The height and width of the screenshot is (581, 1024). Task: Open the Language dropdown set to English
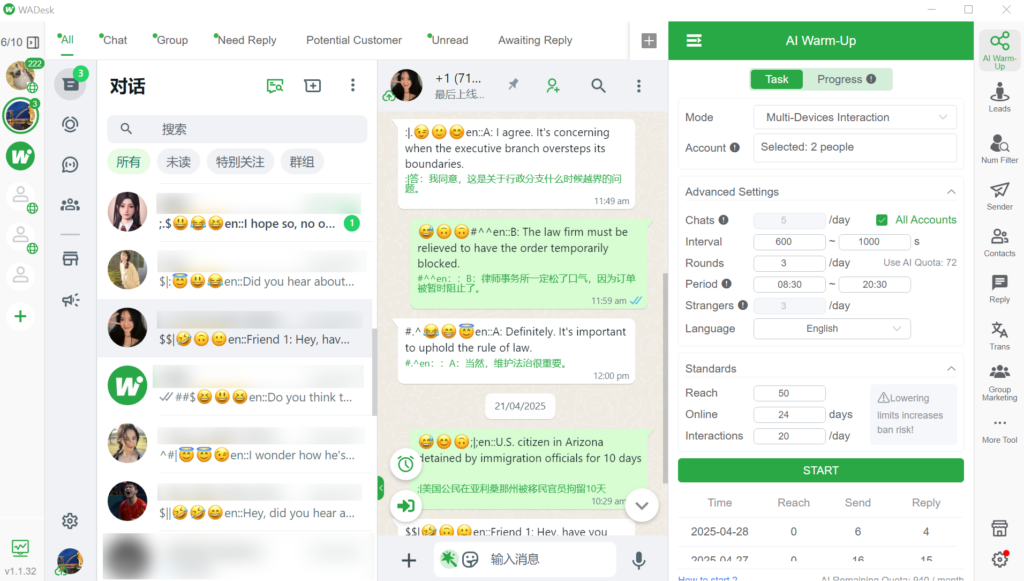click(831, 328)
